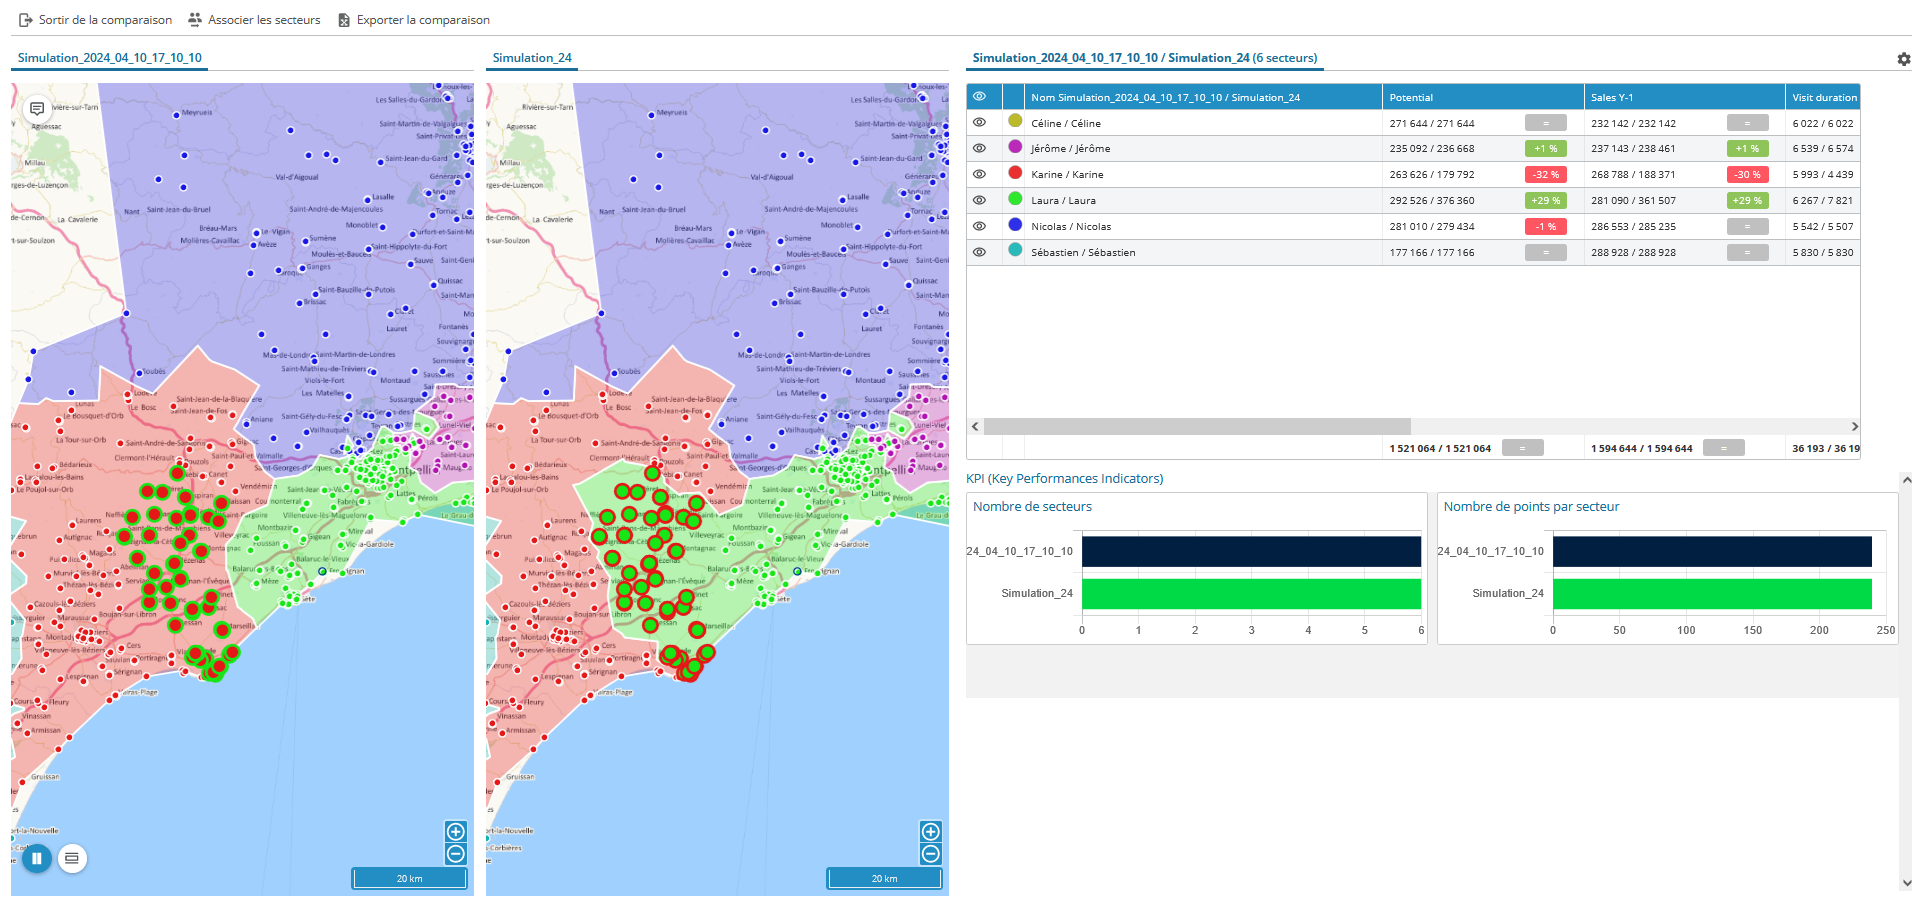
Task: Zoom in on the left map
Action: coord(456,832)
